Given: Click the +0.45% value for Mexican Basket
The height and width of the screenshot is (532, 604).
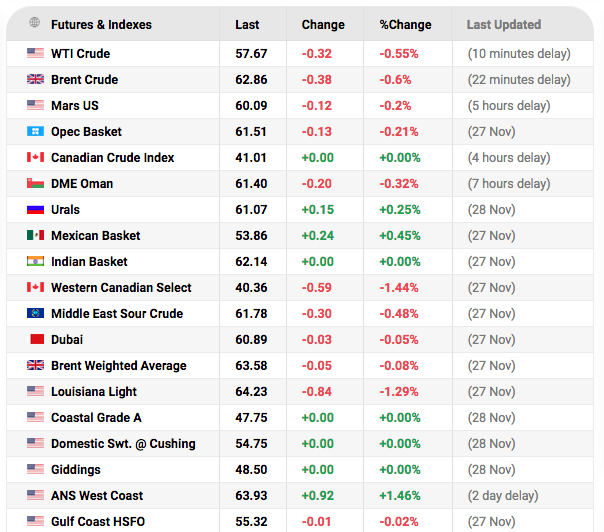Looking at the screenshot, I should point(400,235).
